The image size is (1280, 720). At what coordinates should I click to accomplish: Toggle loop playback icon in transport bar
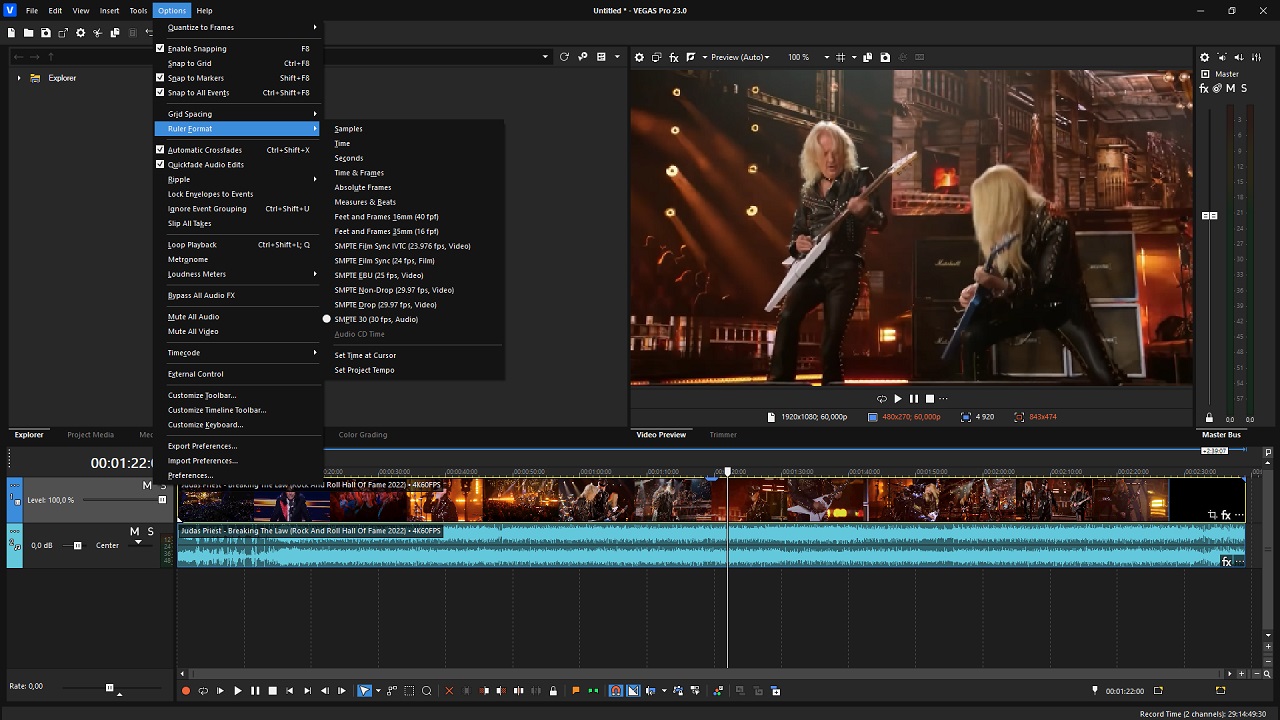point(203,691)
